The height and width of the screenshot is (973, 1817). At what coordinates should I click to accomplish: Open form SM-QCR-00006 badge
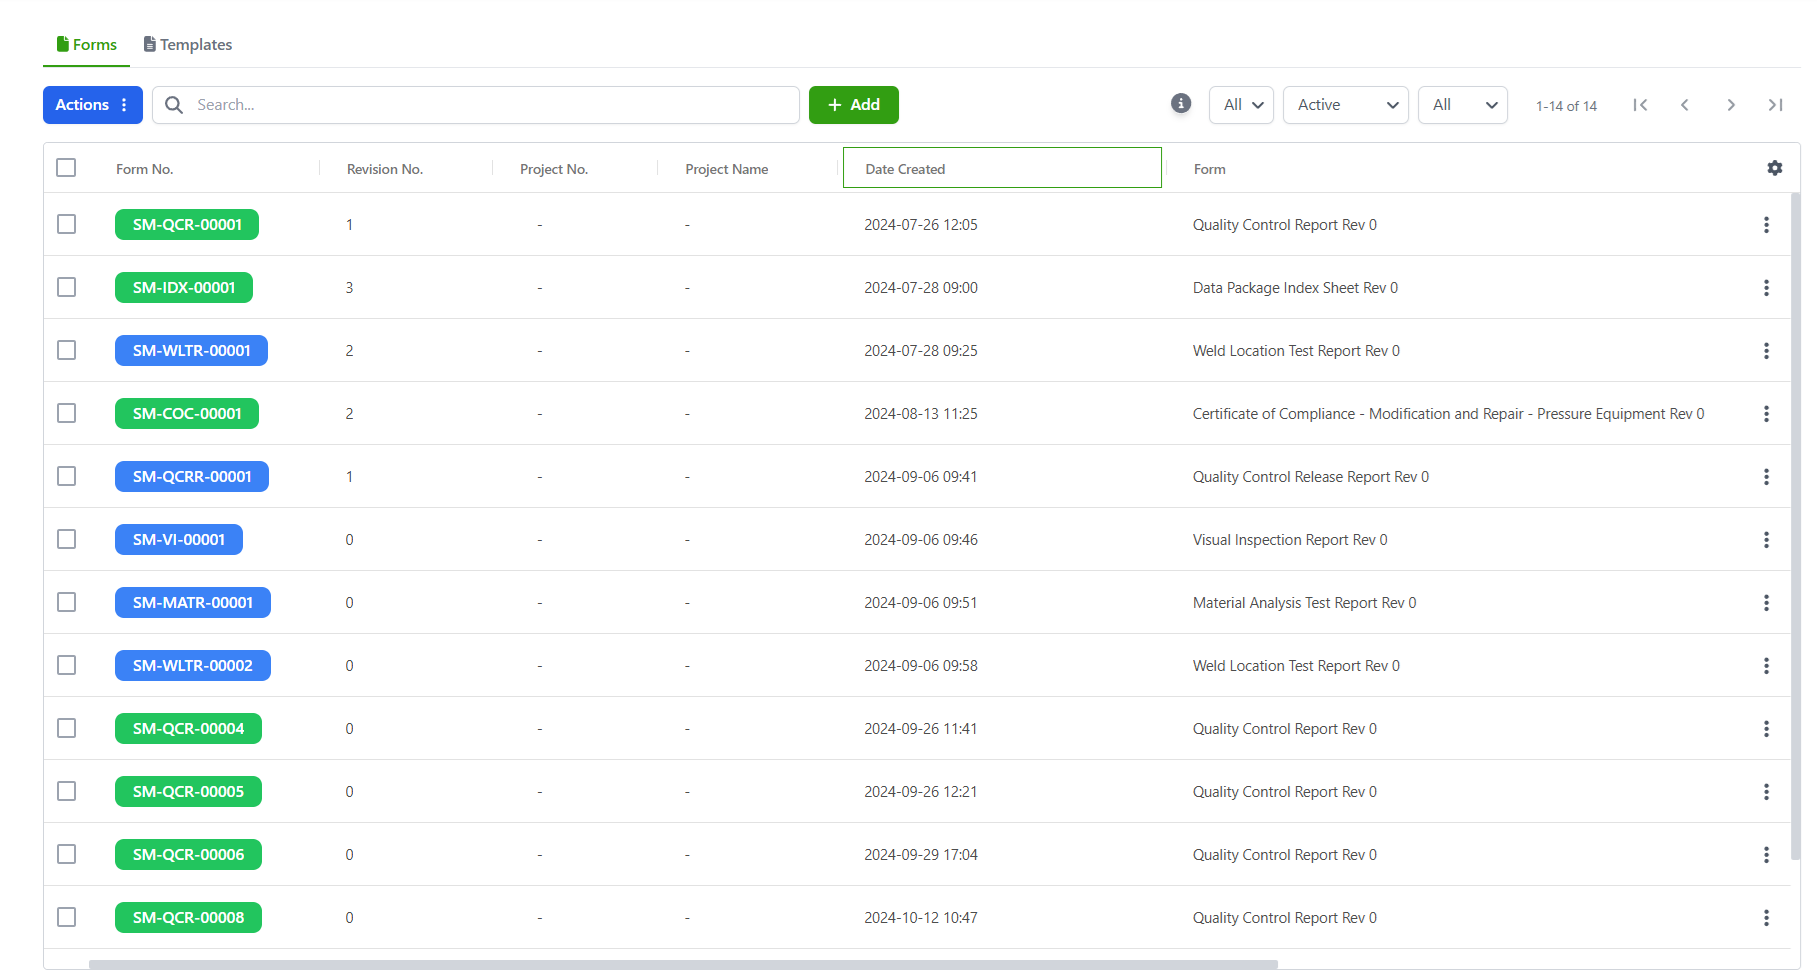[x=188, y=855]
